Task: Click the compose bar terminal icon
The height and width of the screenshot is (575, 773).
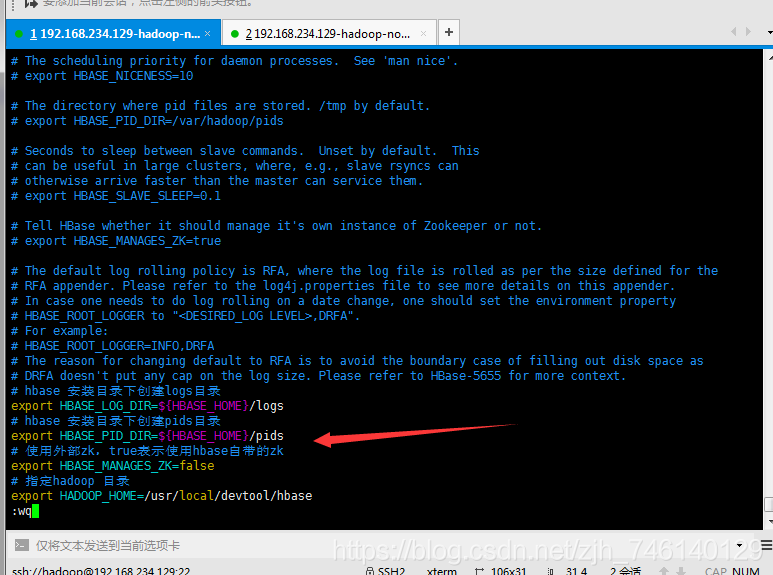Action: click(22, 545)
